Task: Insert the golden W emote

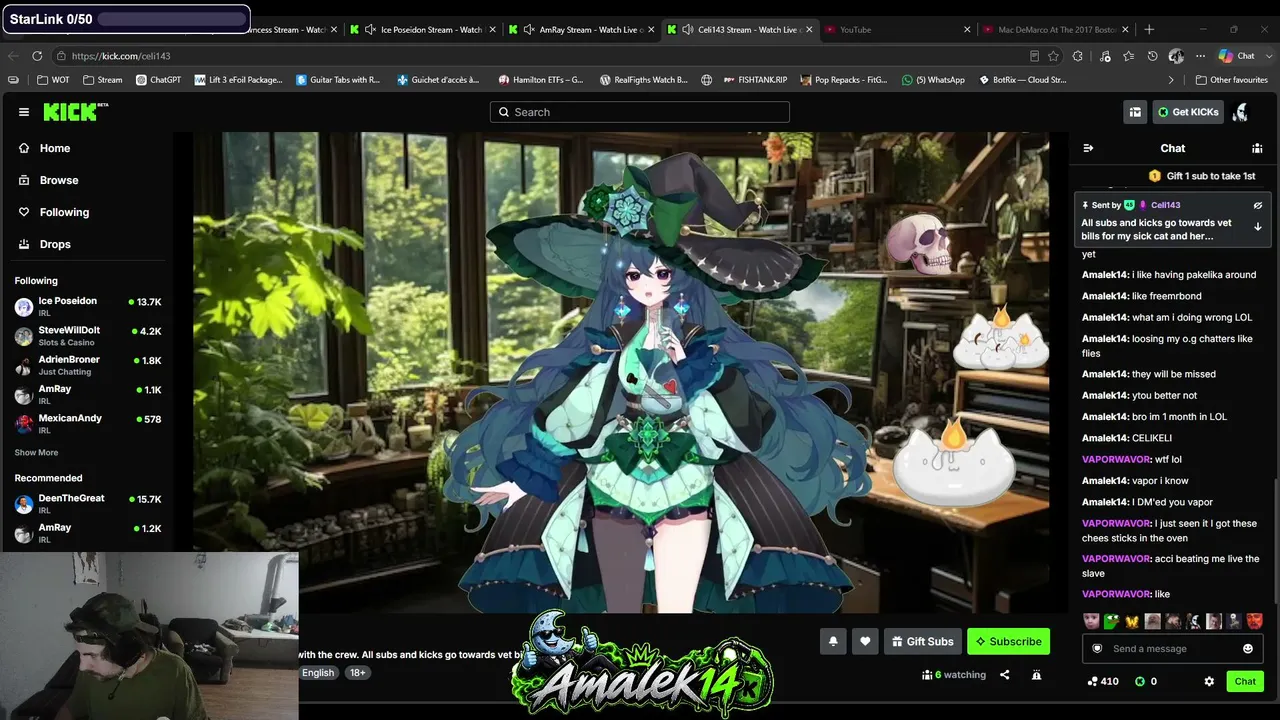Action: (x=1132, y=621)
